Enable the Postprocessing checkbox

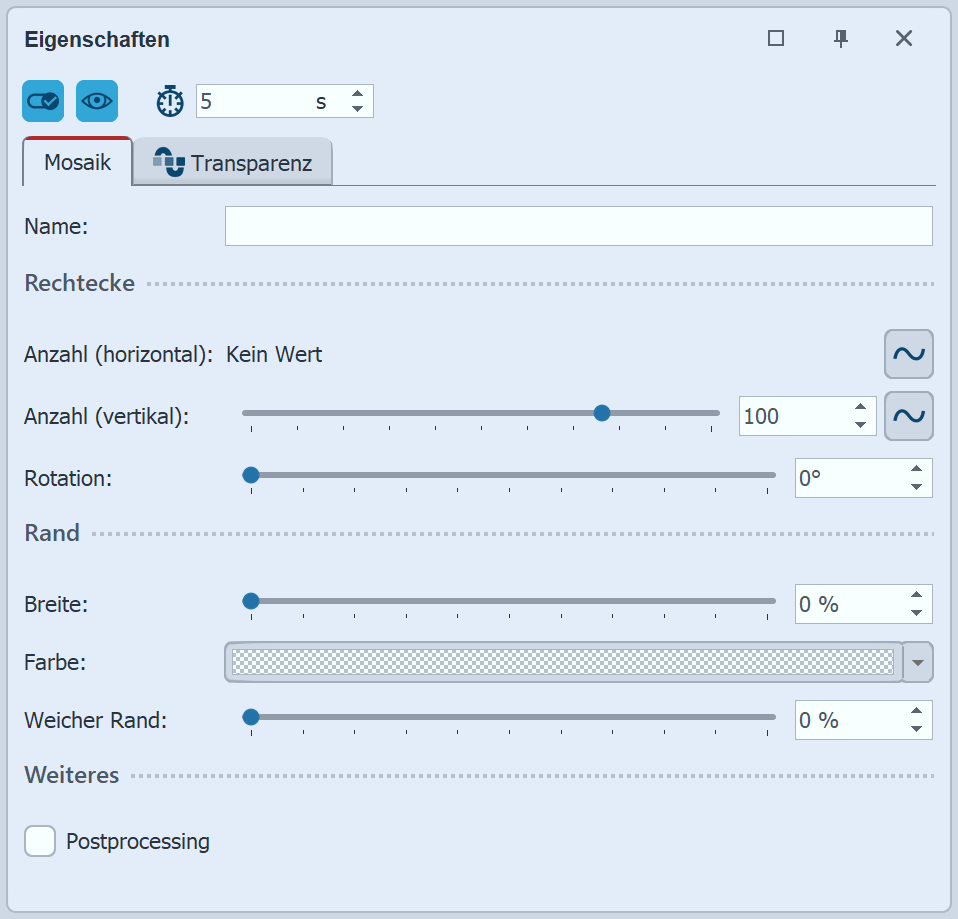40,841
